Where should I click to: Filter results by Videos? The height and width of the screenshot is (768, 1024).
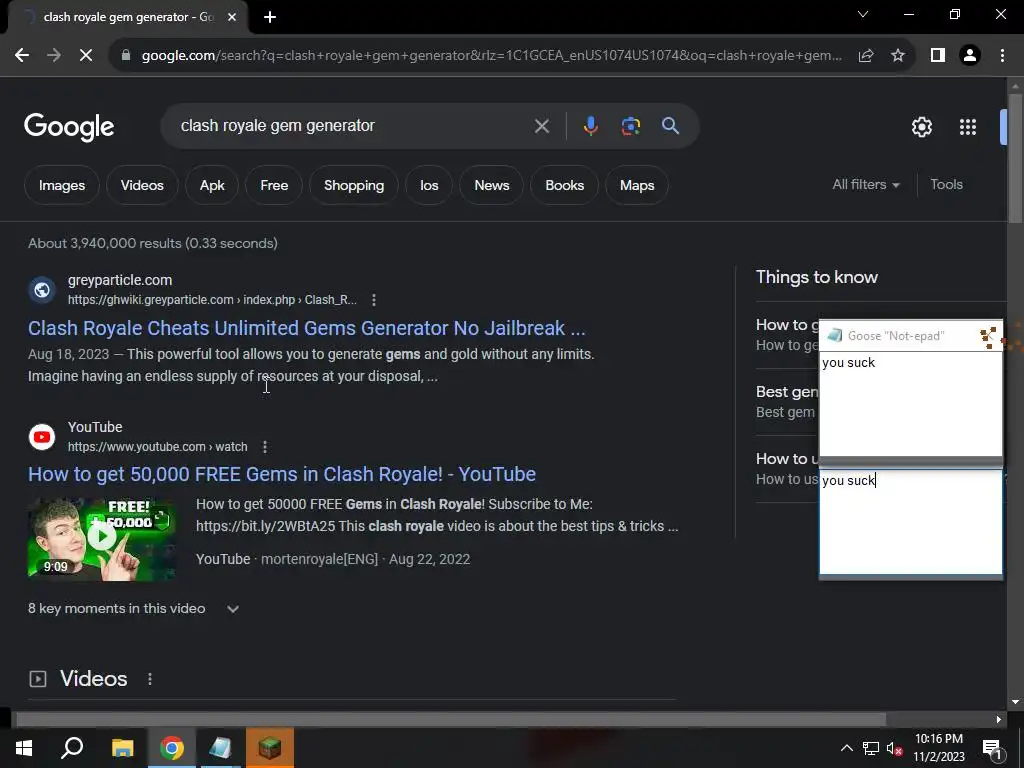coord(142,185)
